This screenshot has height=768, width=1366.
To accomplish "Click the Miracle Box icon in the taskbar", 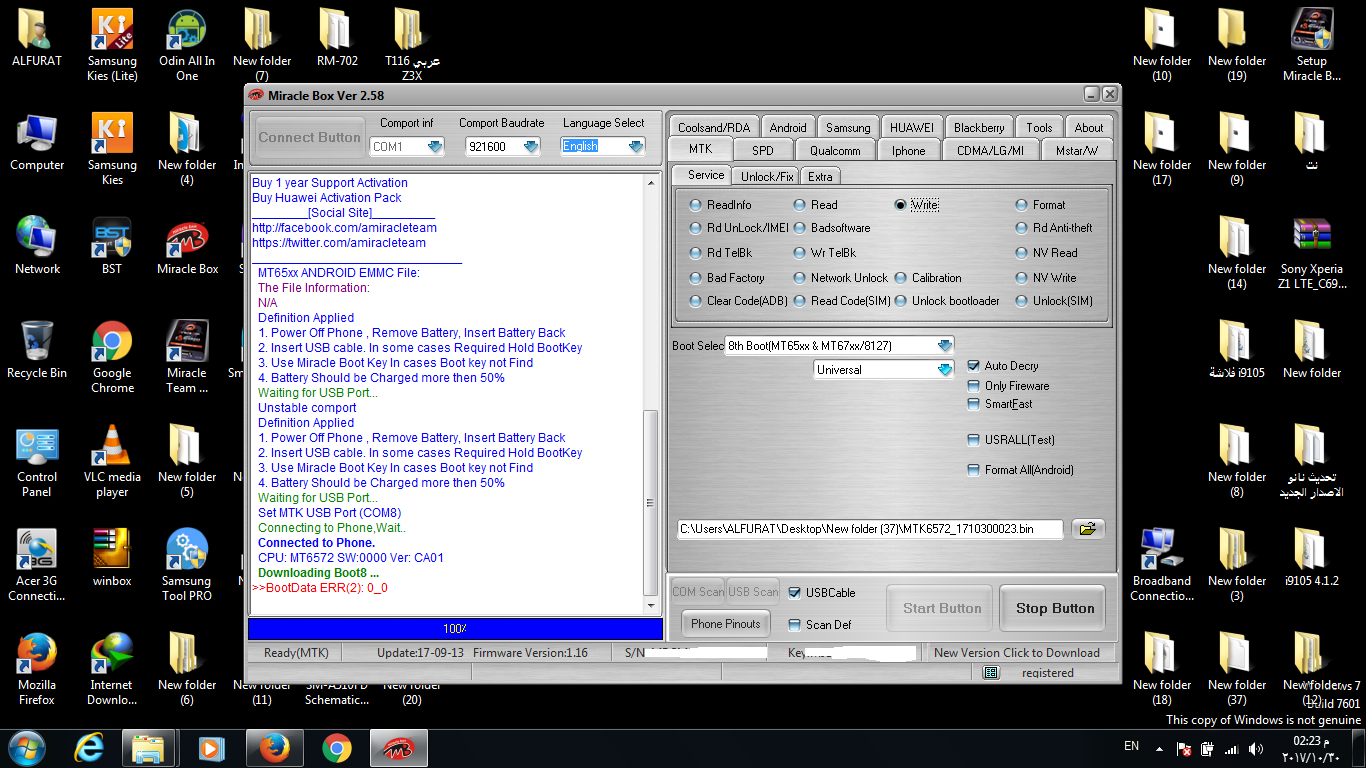I will pos(398,748).
